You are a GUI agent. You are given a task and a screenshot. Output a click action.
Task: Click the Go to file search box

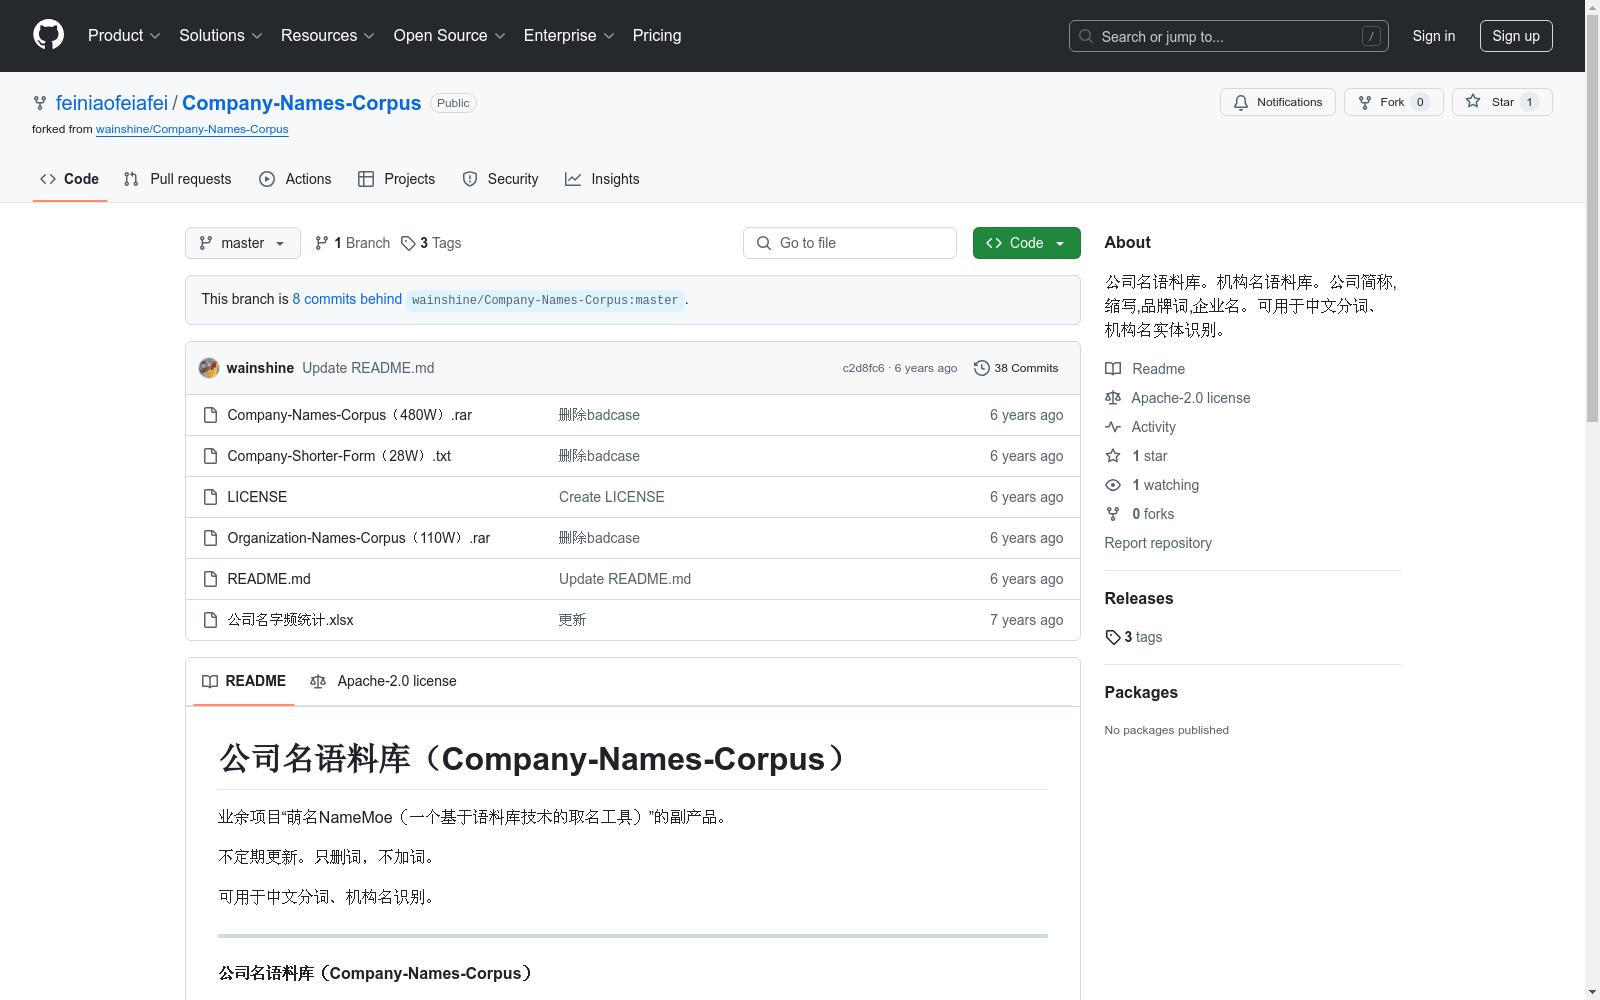(x=850, y=243)
